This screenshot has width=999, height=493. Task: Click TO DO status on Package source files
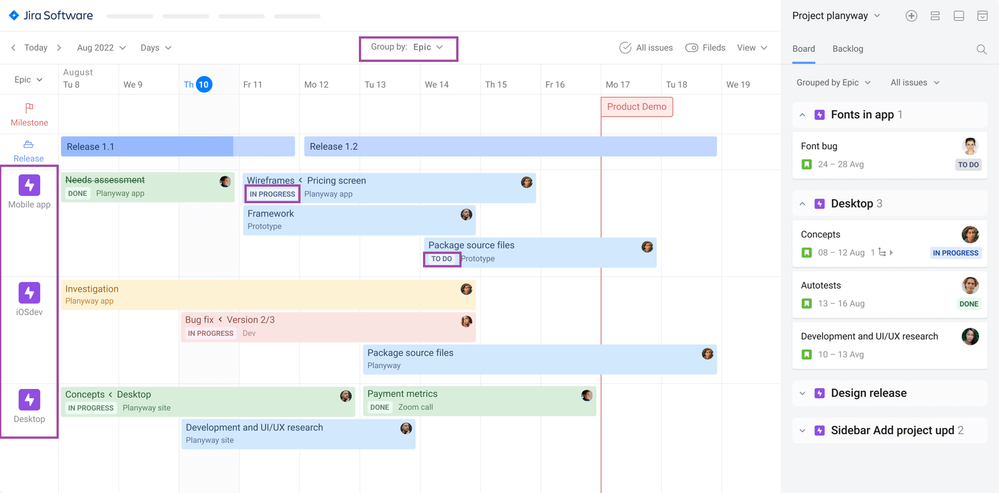(x=442, y=259)
